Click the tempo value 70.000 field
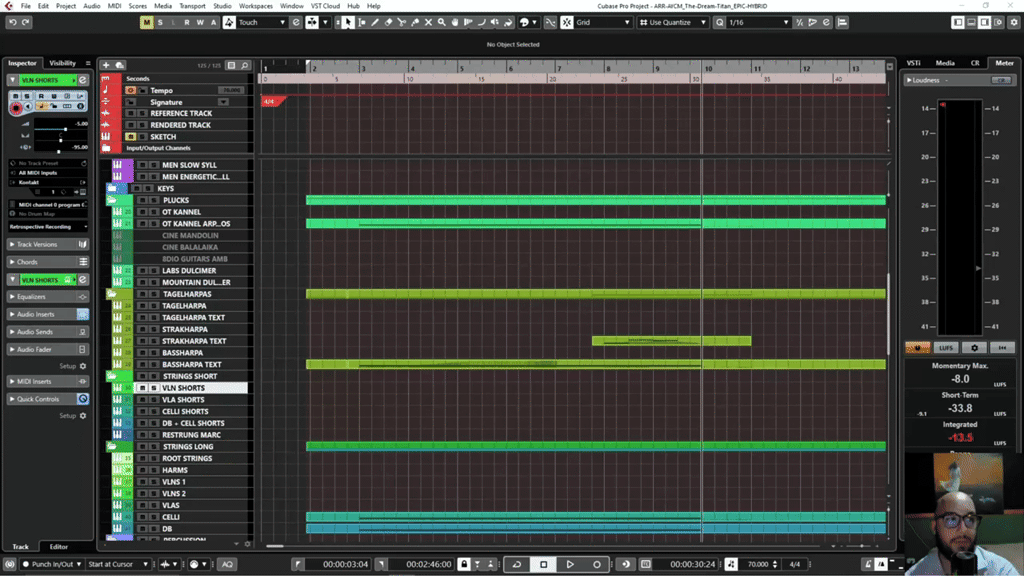The height and width of the screenshot is (576, 1024). coord(758,564)
